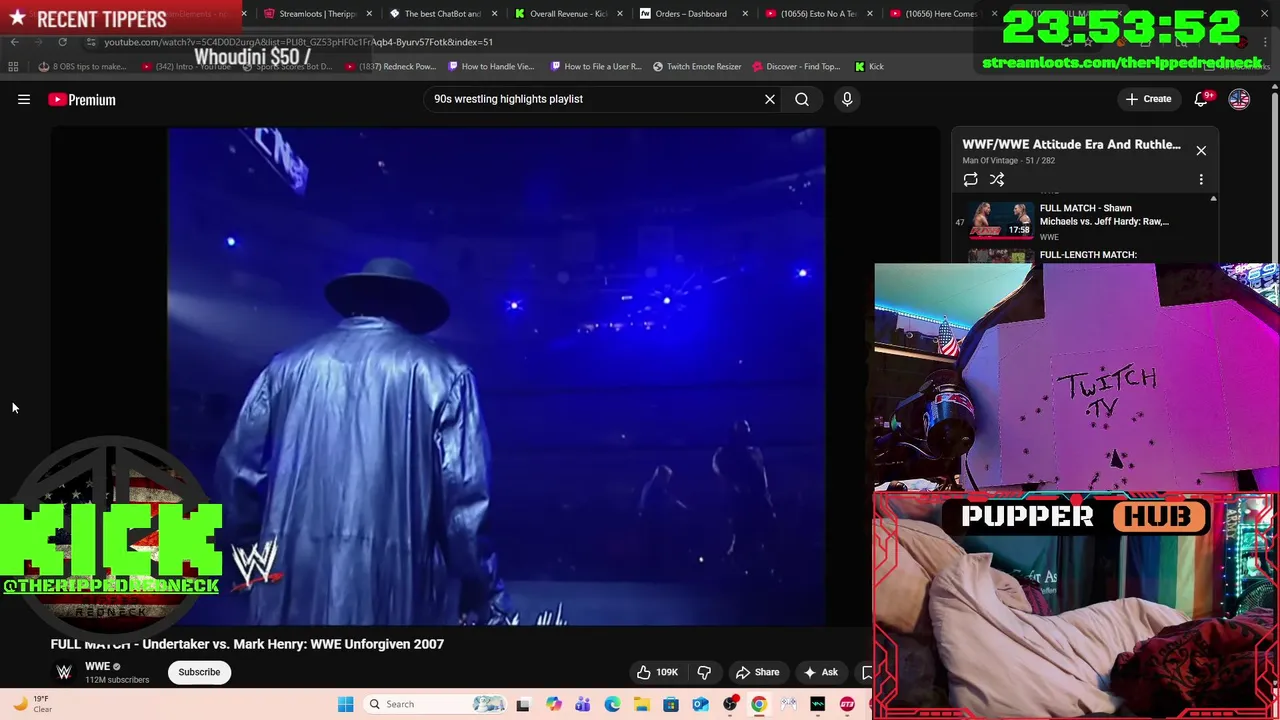The width and height of the screenshot is (1280, 720).
Task: Open the WWE channel avatar
Action: pyautogui.click(x=64, y=672)
